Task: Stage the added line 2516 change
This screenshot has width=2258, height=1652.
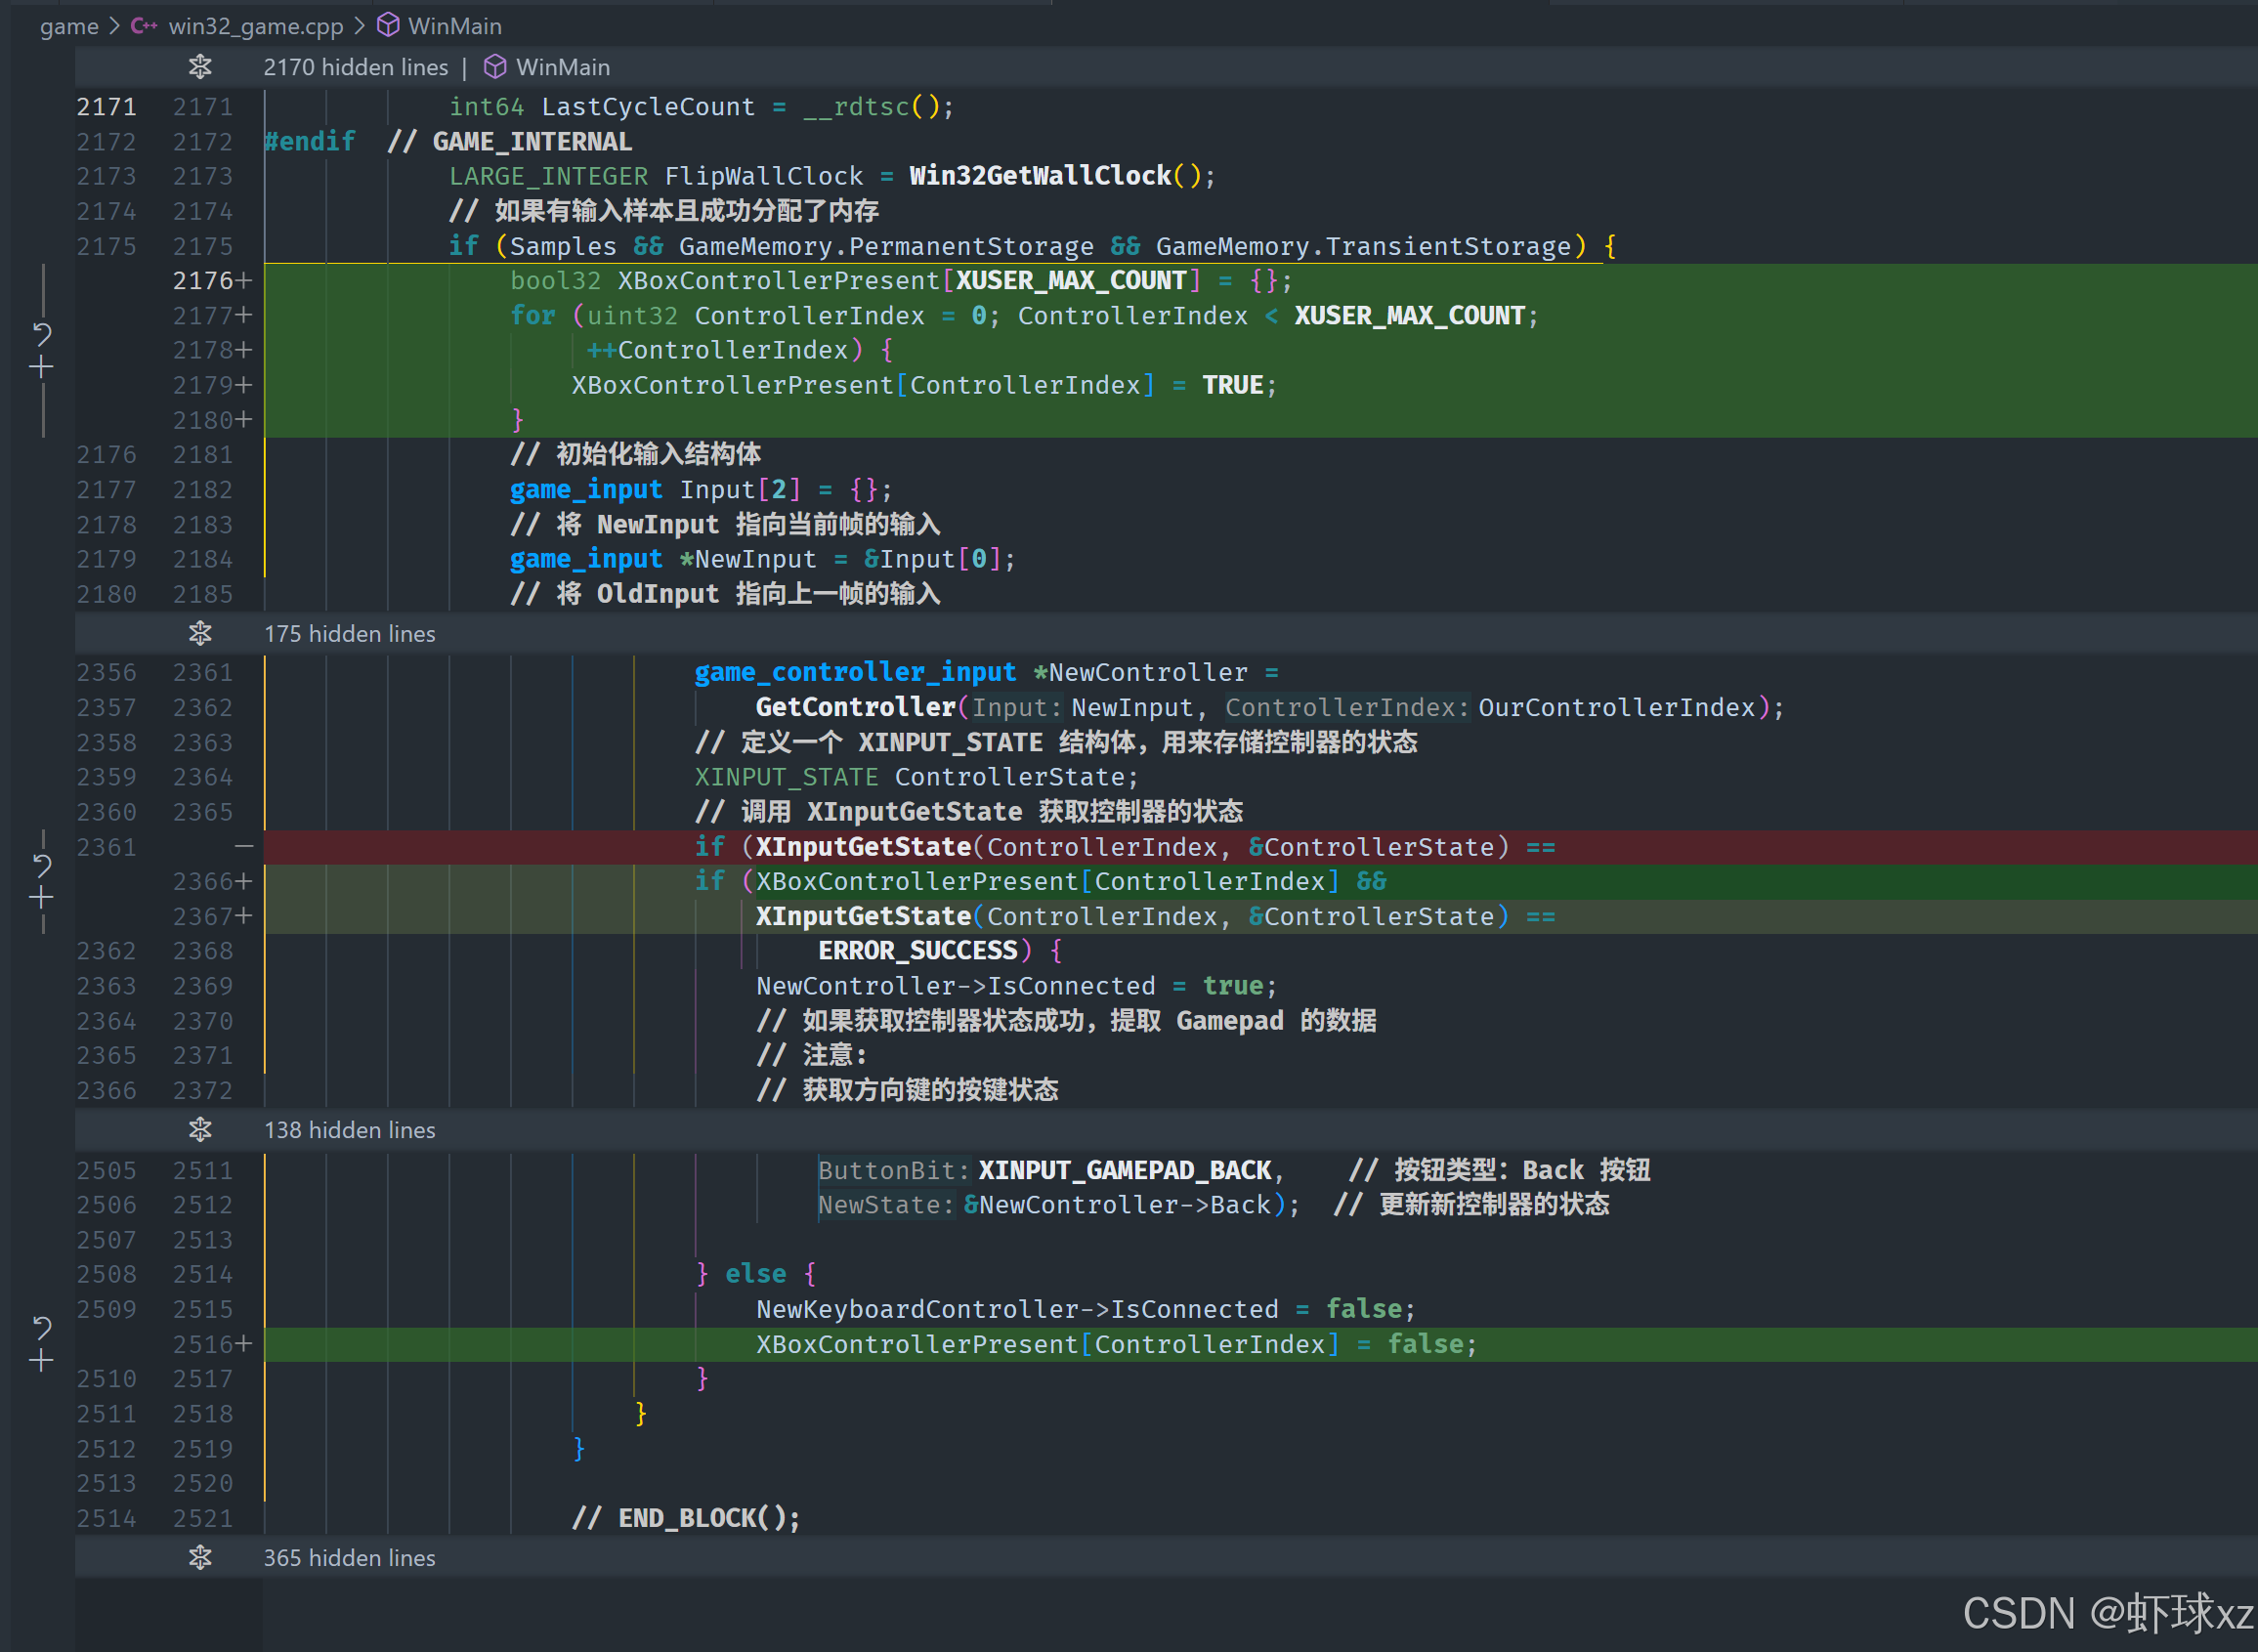Action: [42, 1361]
